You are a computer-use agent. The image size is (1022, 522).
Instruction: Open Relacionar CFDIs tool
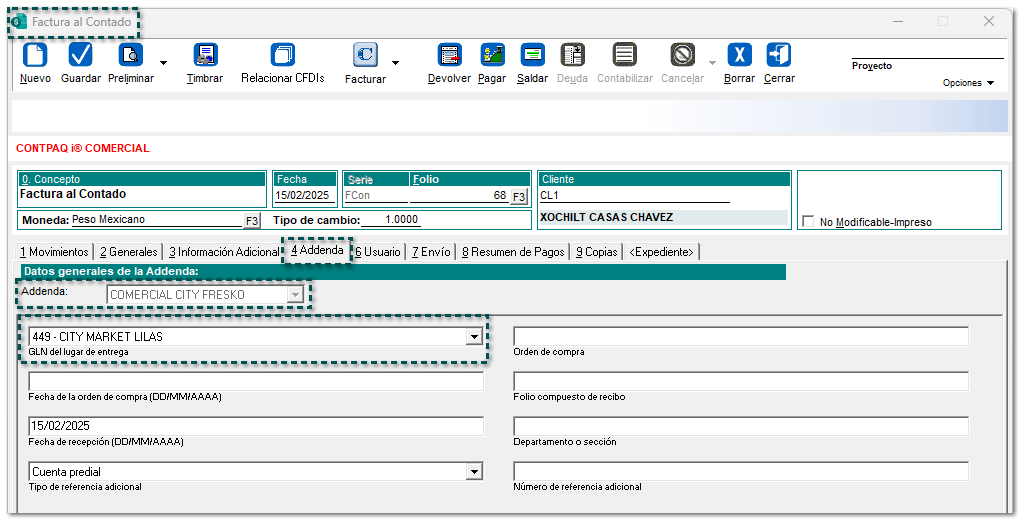[x=283, y=55]
